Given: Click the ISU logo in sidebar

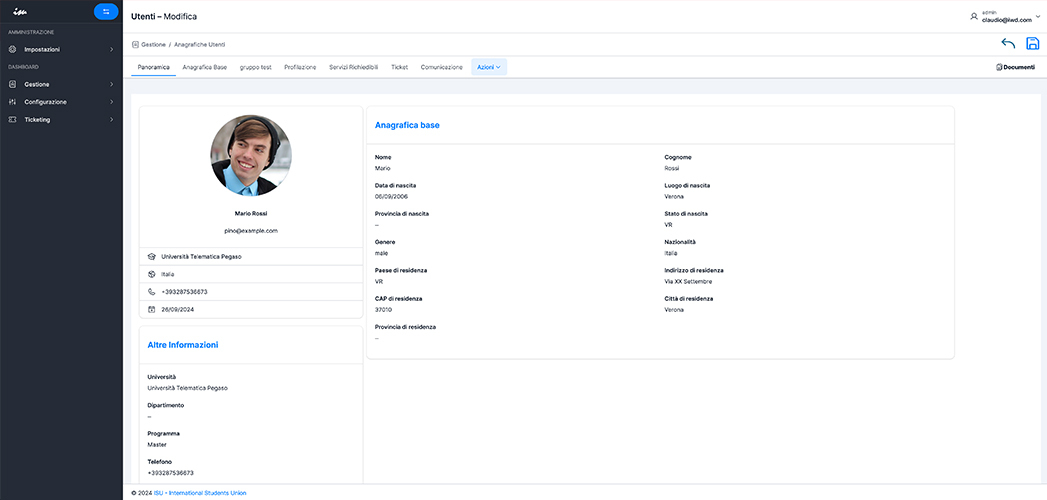Looking at the screenshot, I should coord(19,12).
